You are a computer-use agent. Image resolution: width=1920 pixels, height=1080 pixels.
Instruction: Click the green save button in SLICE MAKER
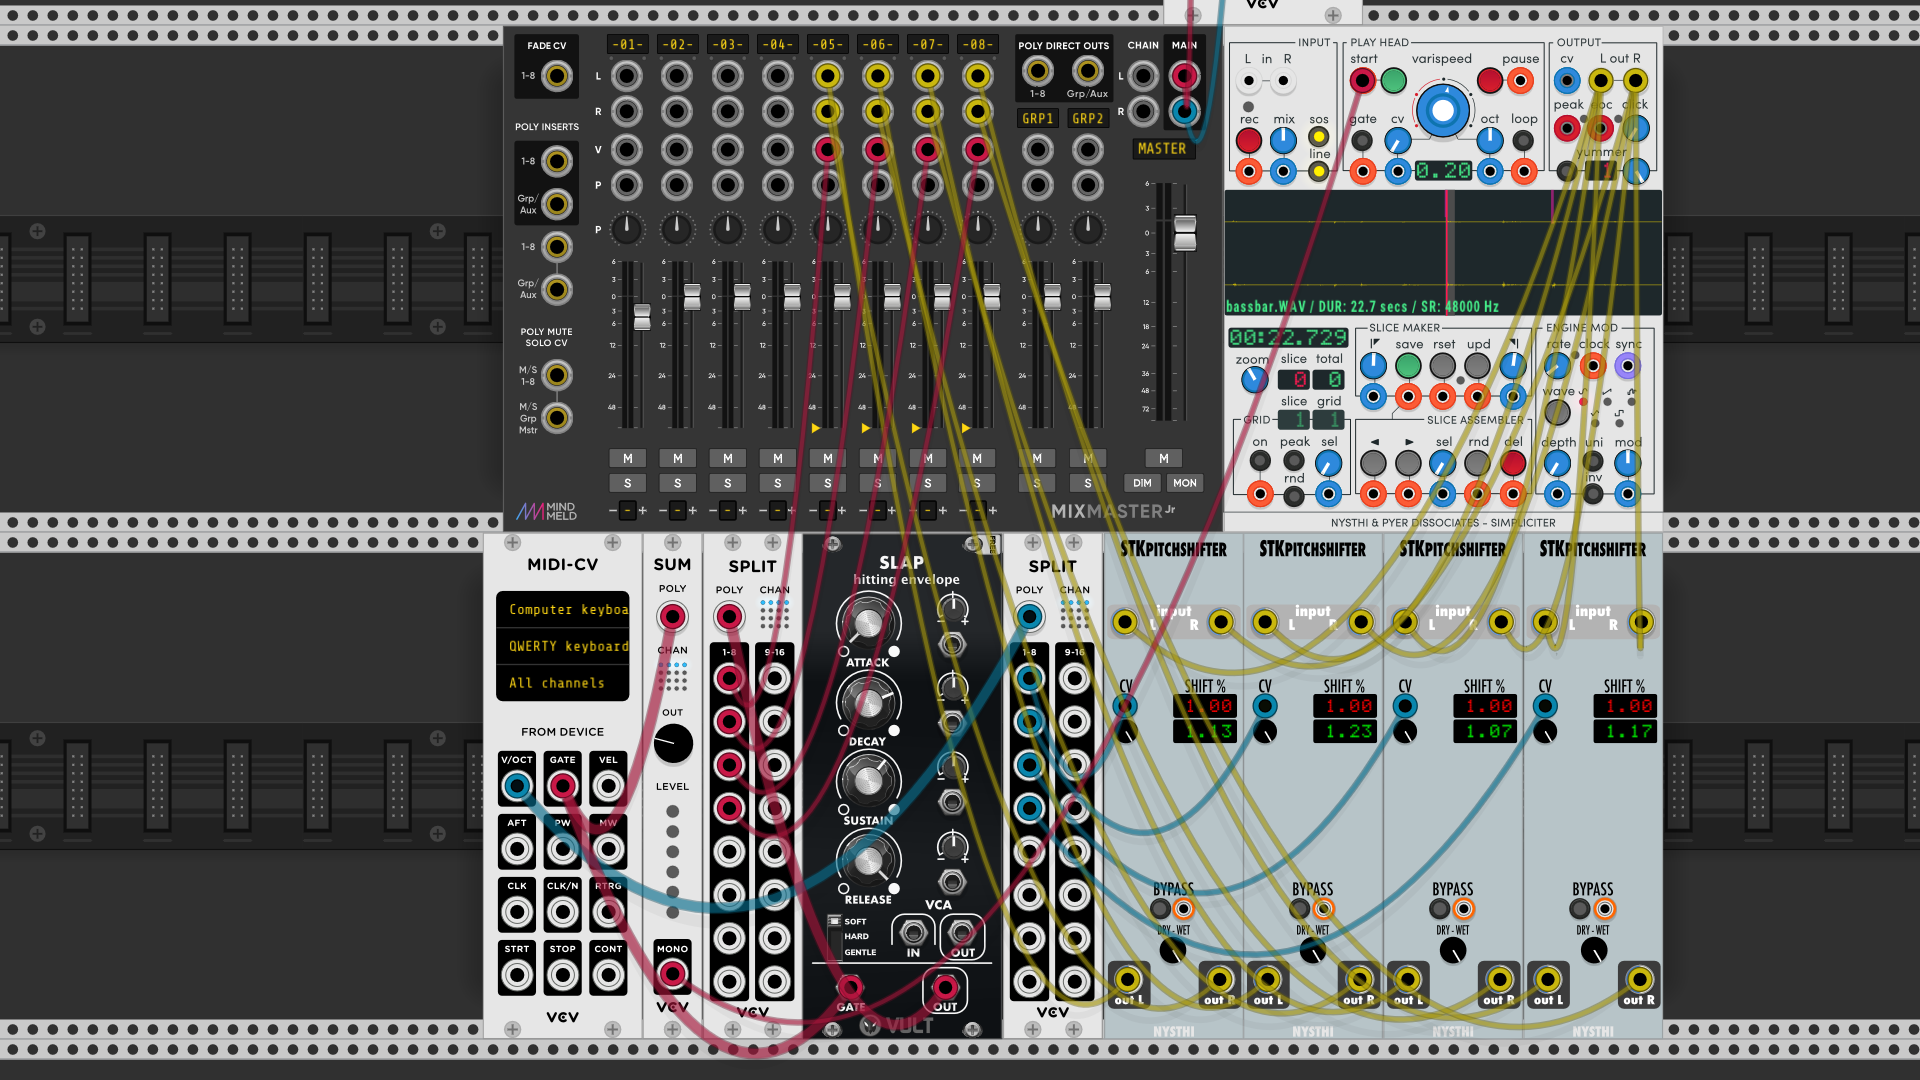pos(1408,366)
